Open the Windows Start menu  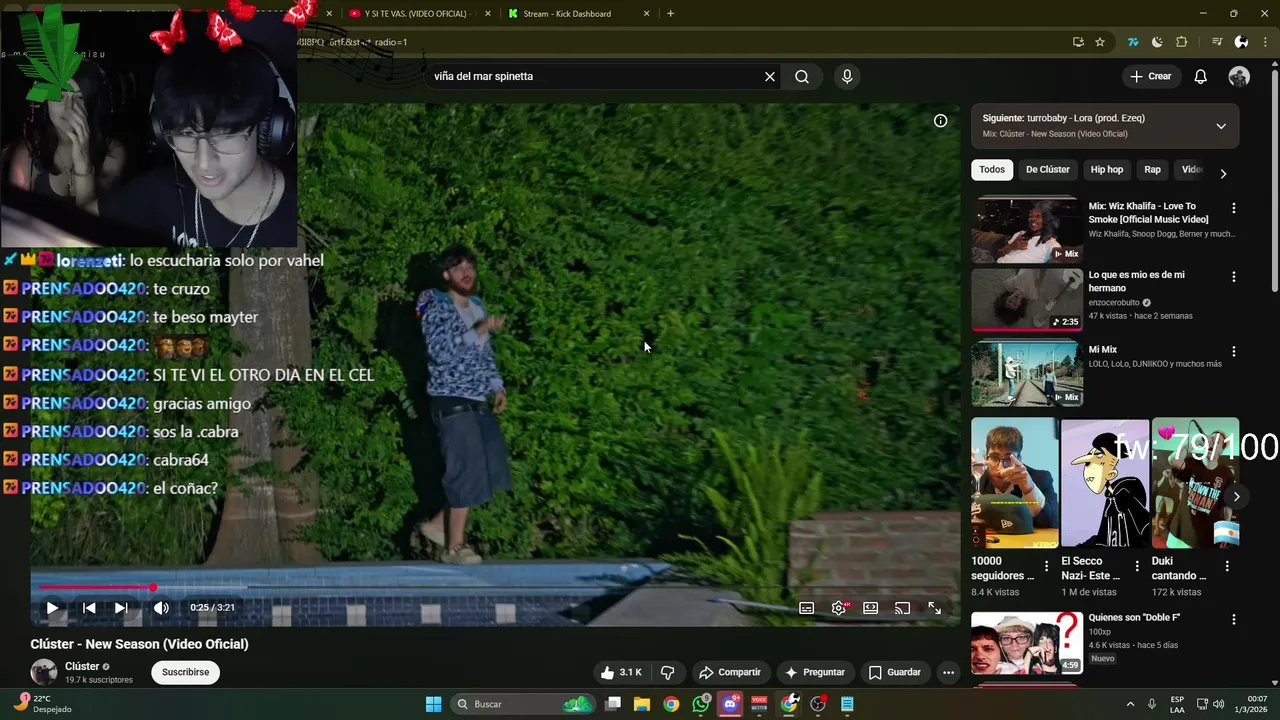(433, 704)
